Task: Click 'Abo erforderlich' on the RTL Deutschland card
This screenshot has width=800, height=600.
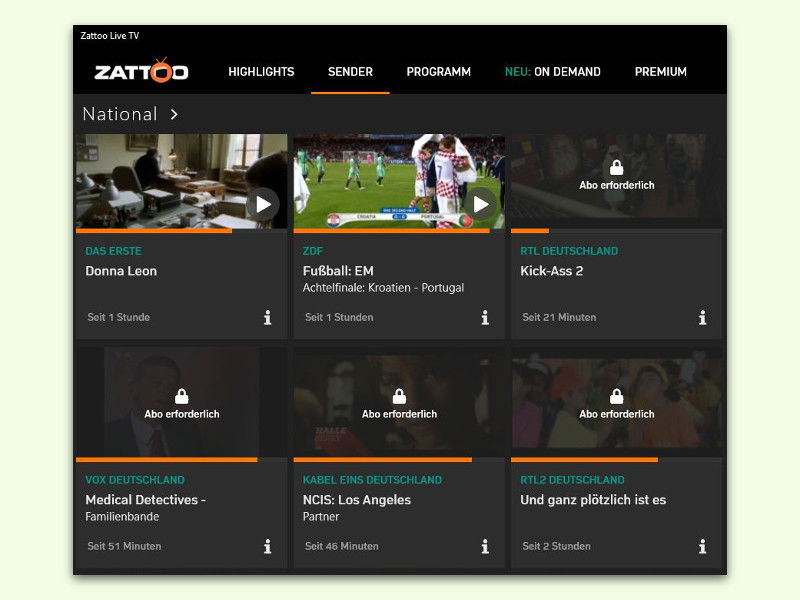Action: [616, 185]
